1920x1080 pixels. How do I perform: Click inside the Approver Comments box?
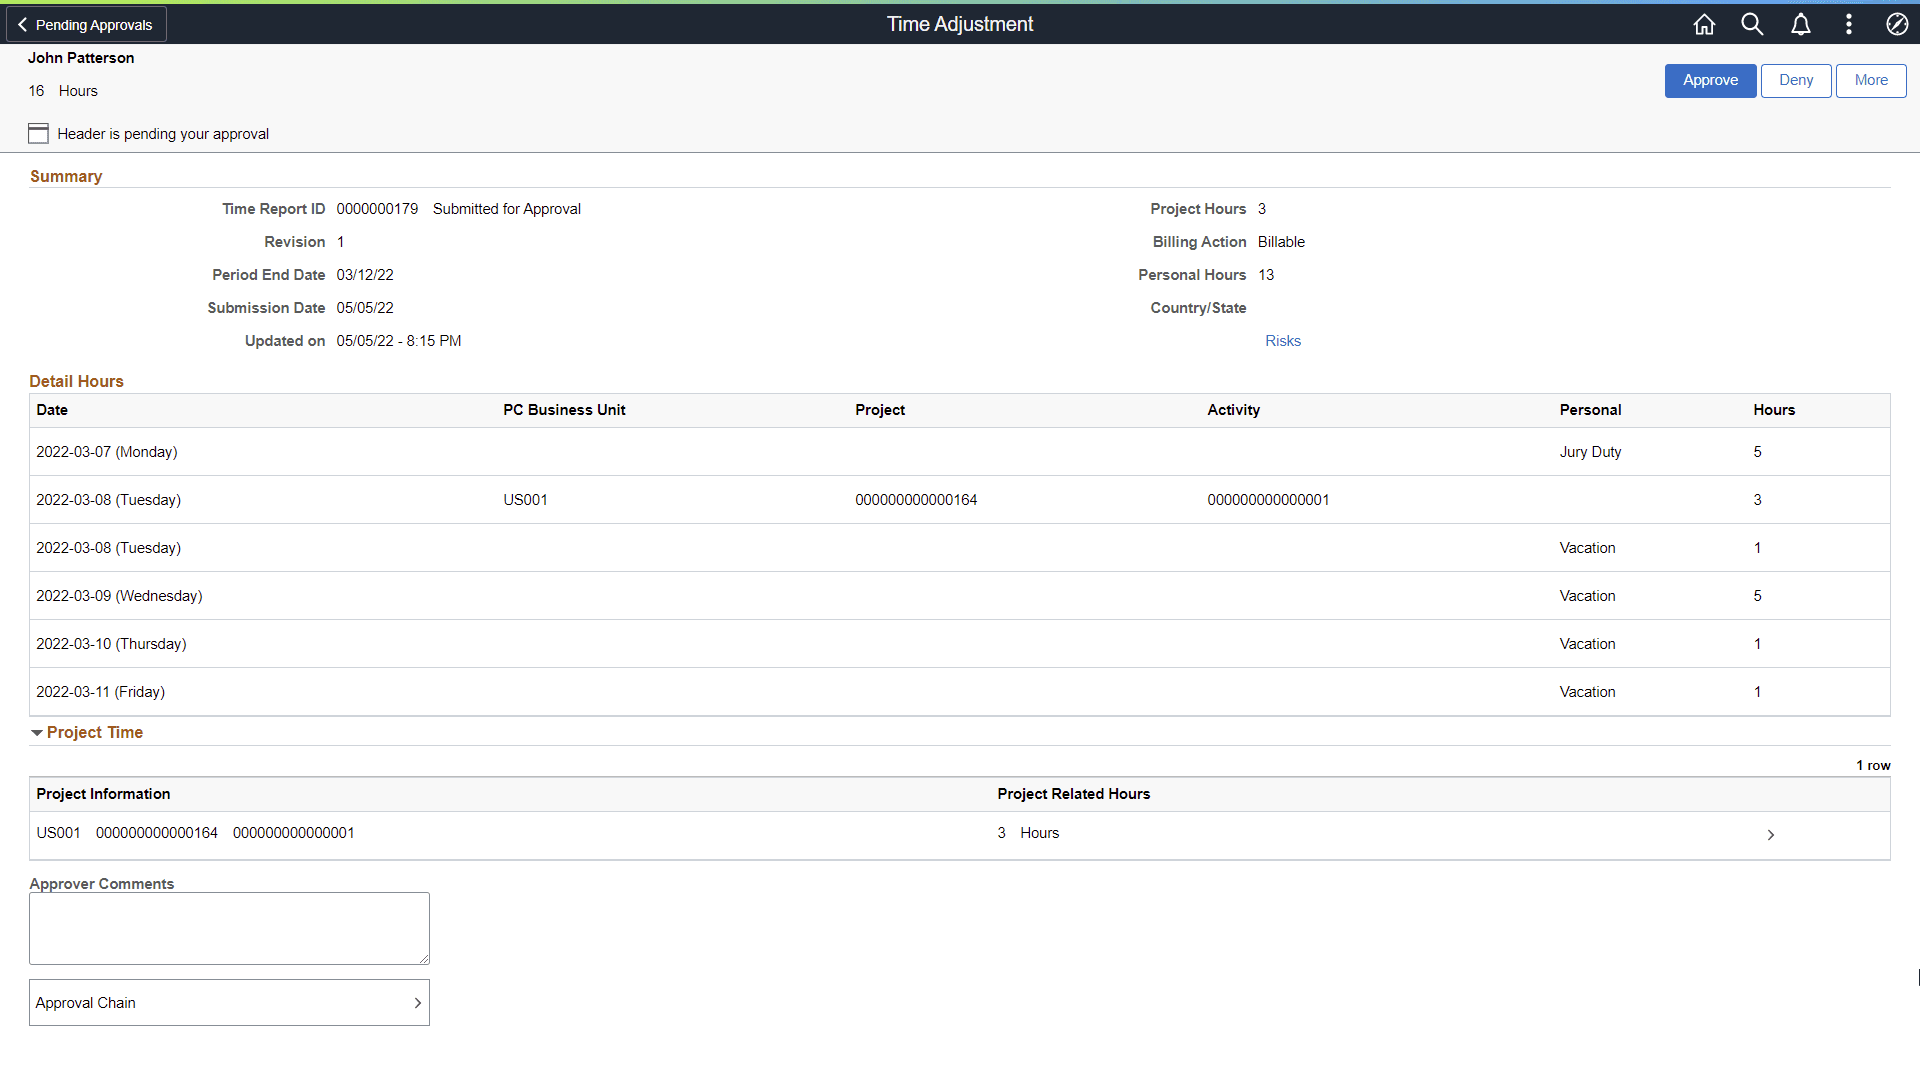click(228, 927)
